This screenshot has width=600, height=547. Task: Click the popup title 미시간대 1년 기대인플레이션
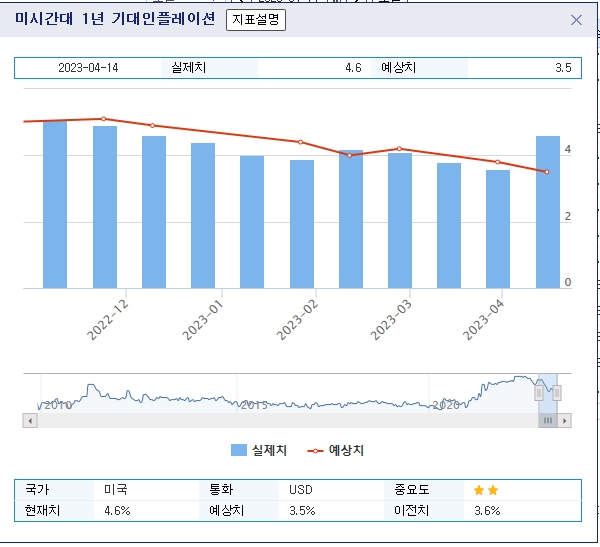coord(115,18)
